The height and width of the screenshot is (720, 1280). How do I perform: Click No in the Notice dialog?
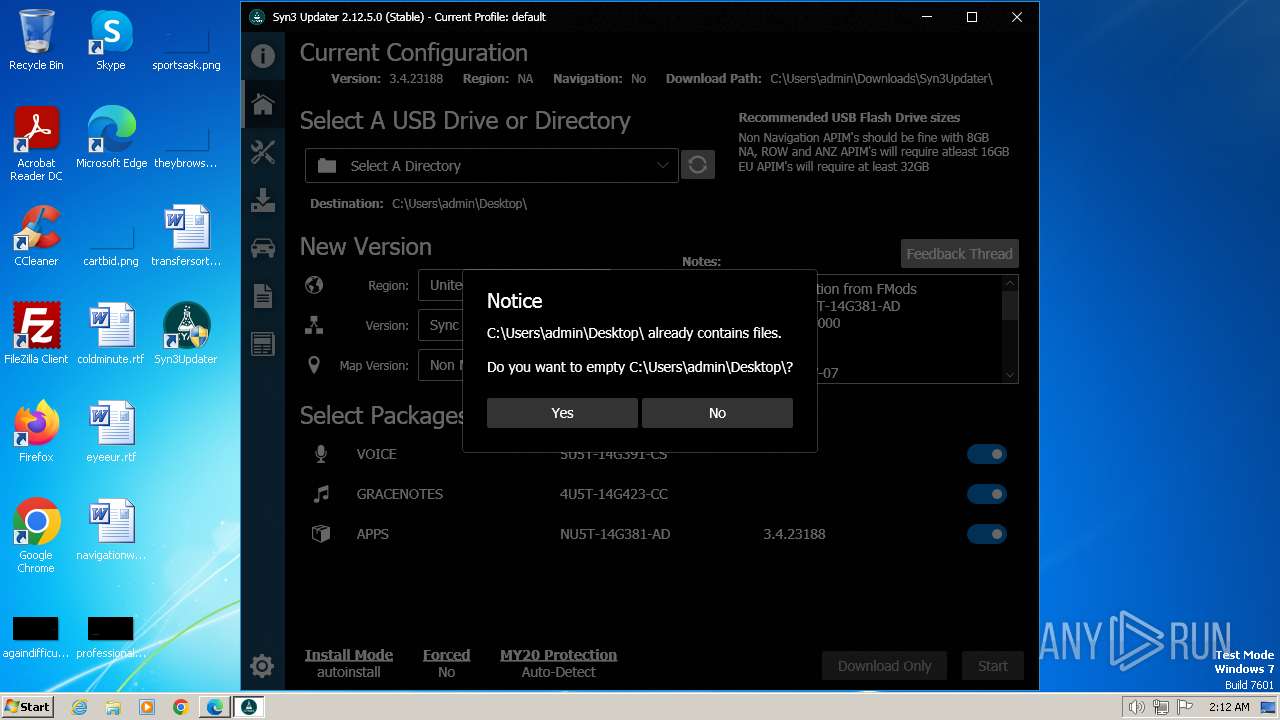[x=717, y=413]
